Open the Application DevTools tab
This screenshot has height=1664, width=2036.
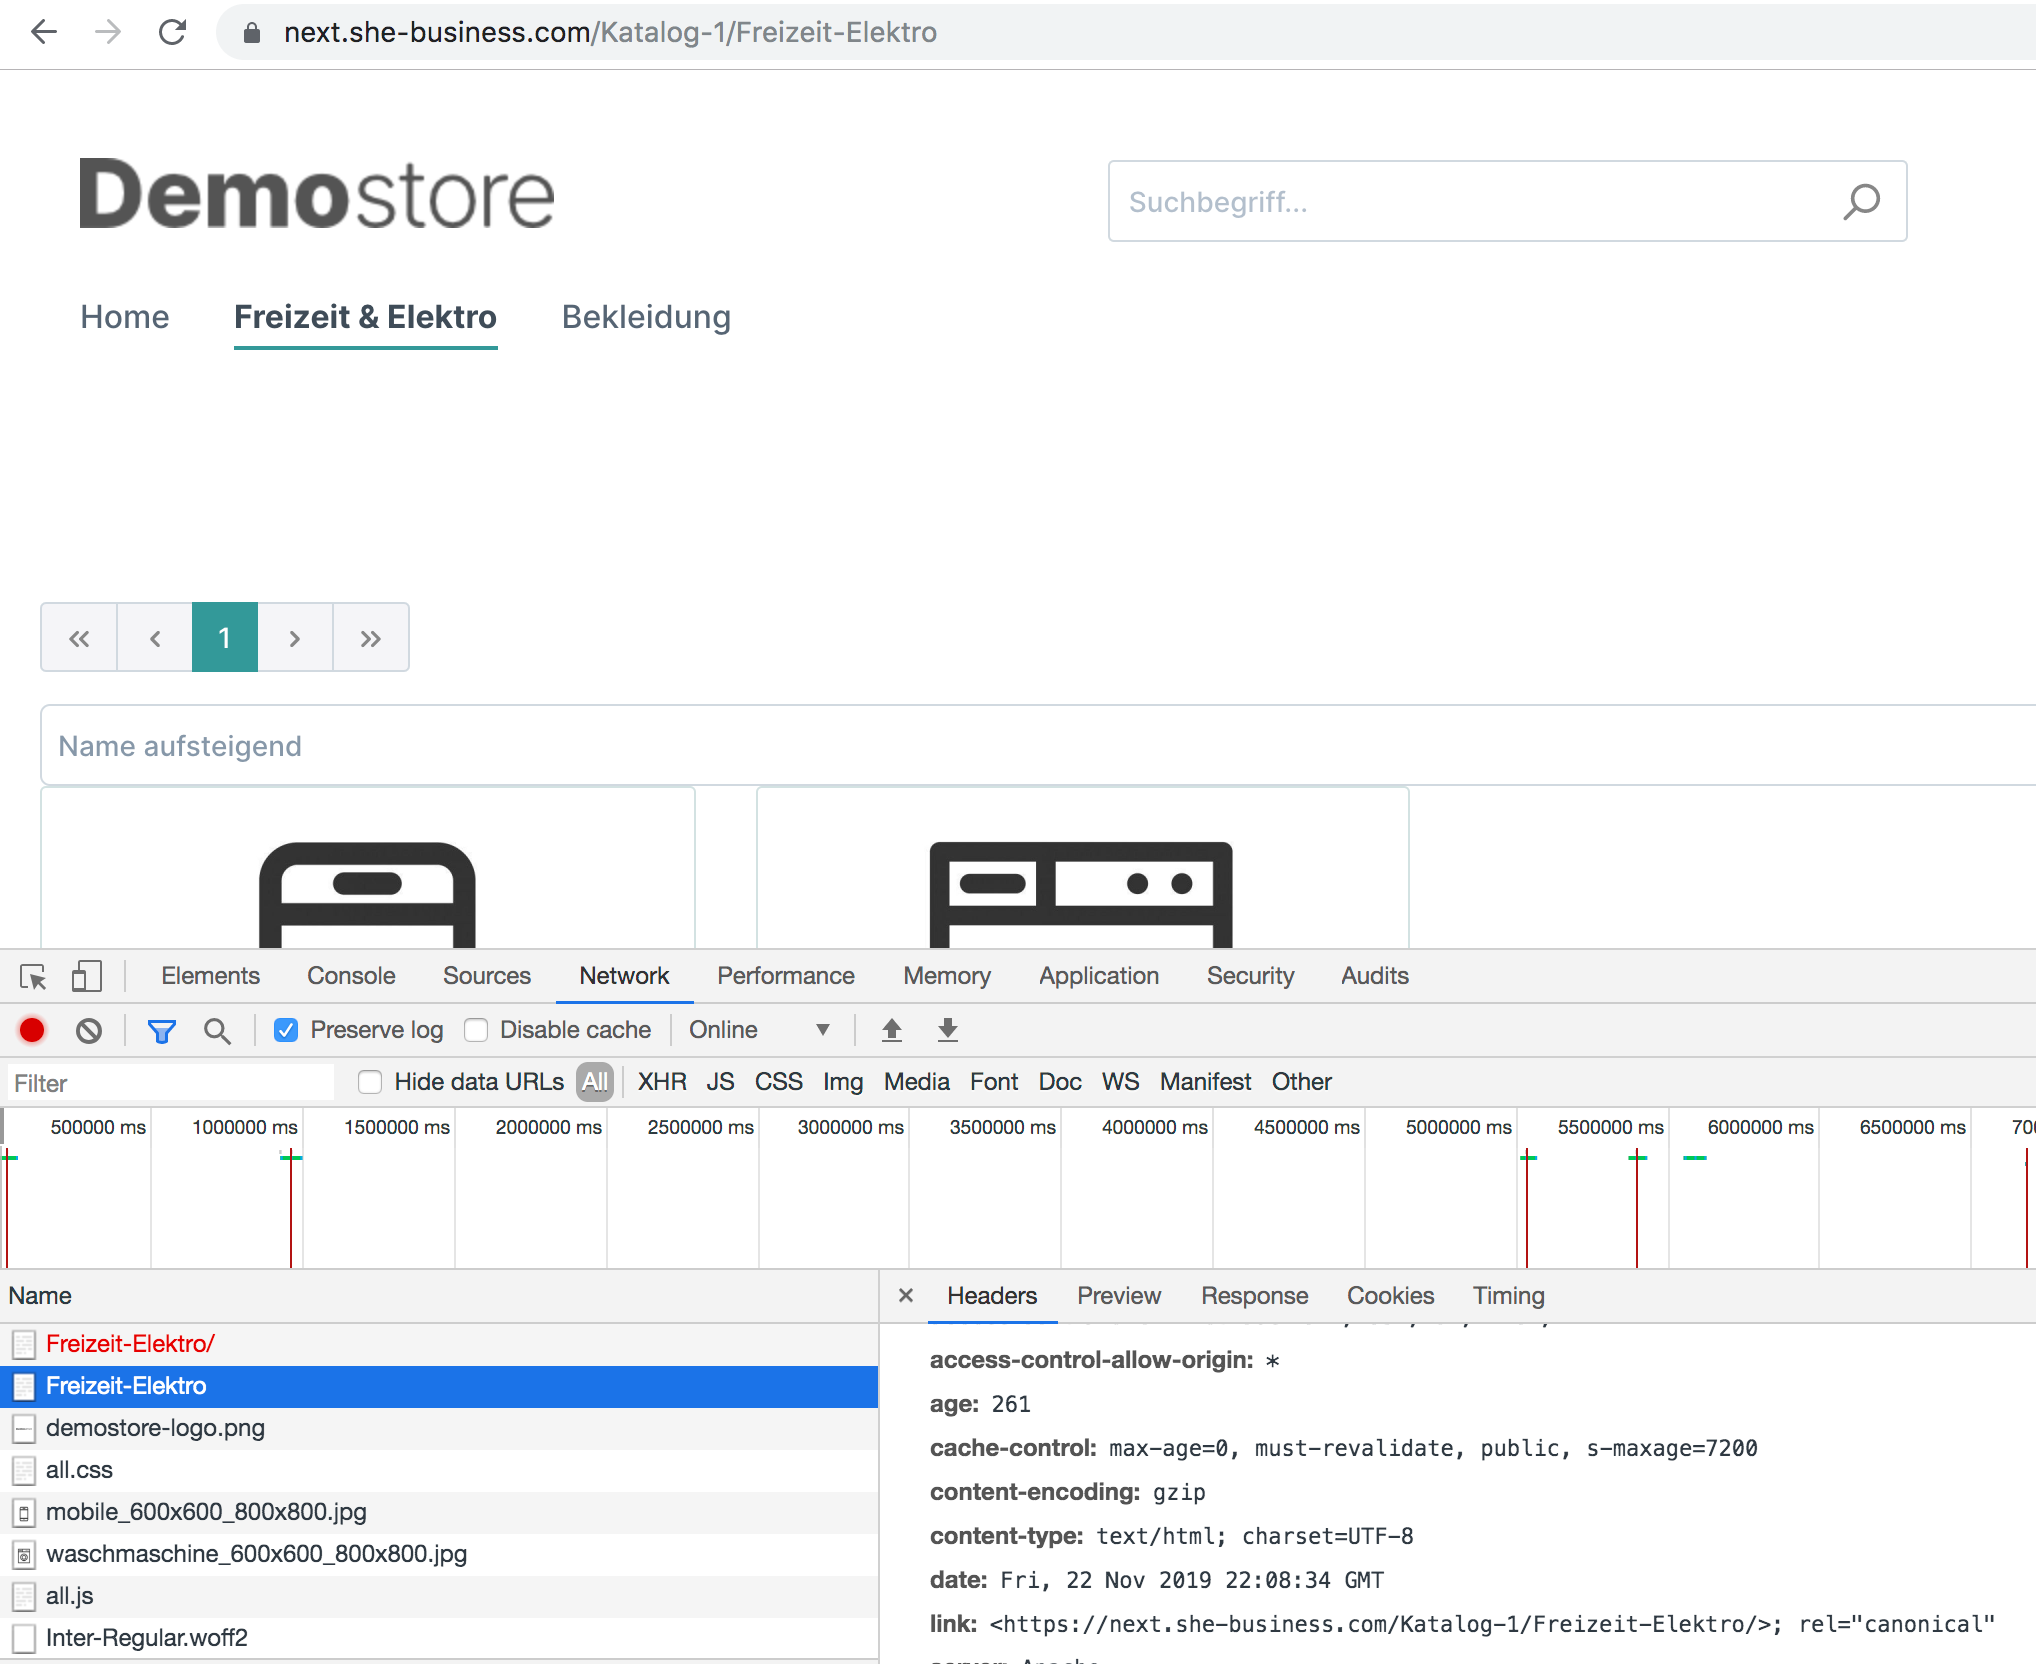1099,976
